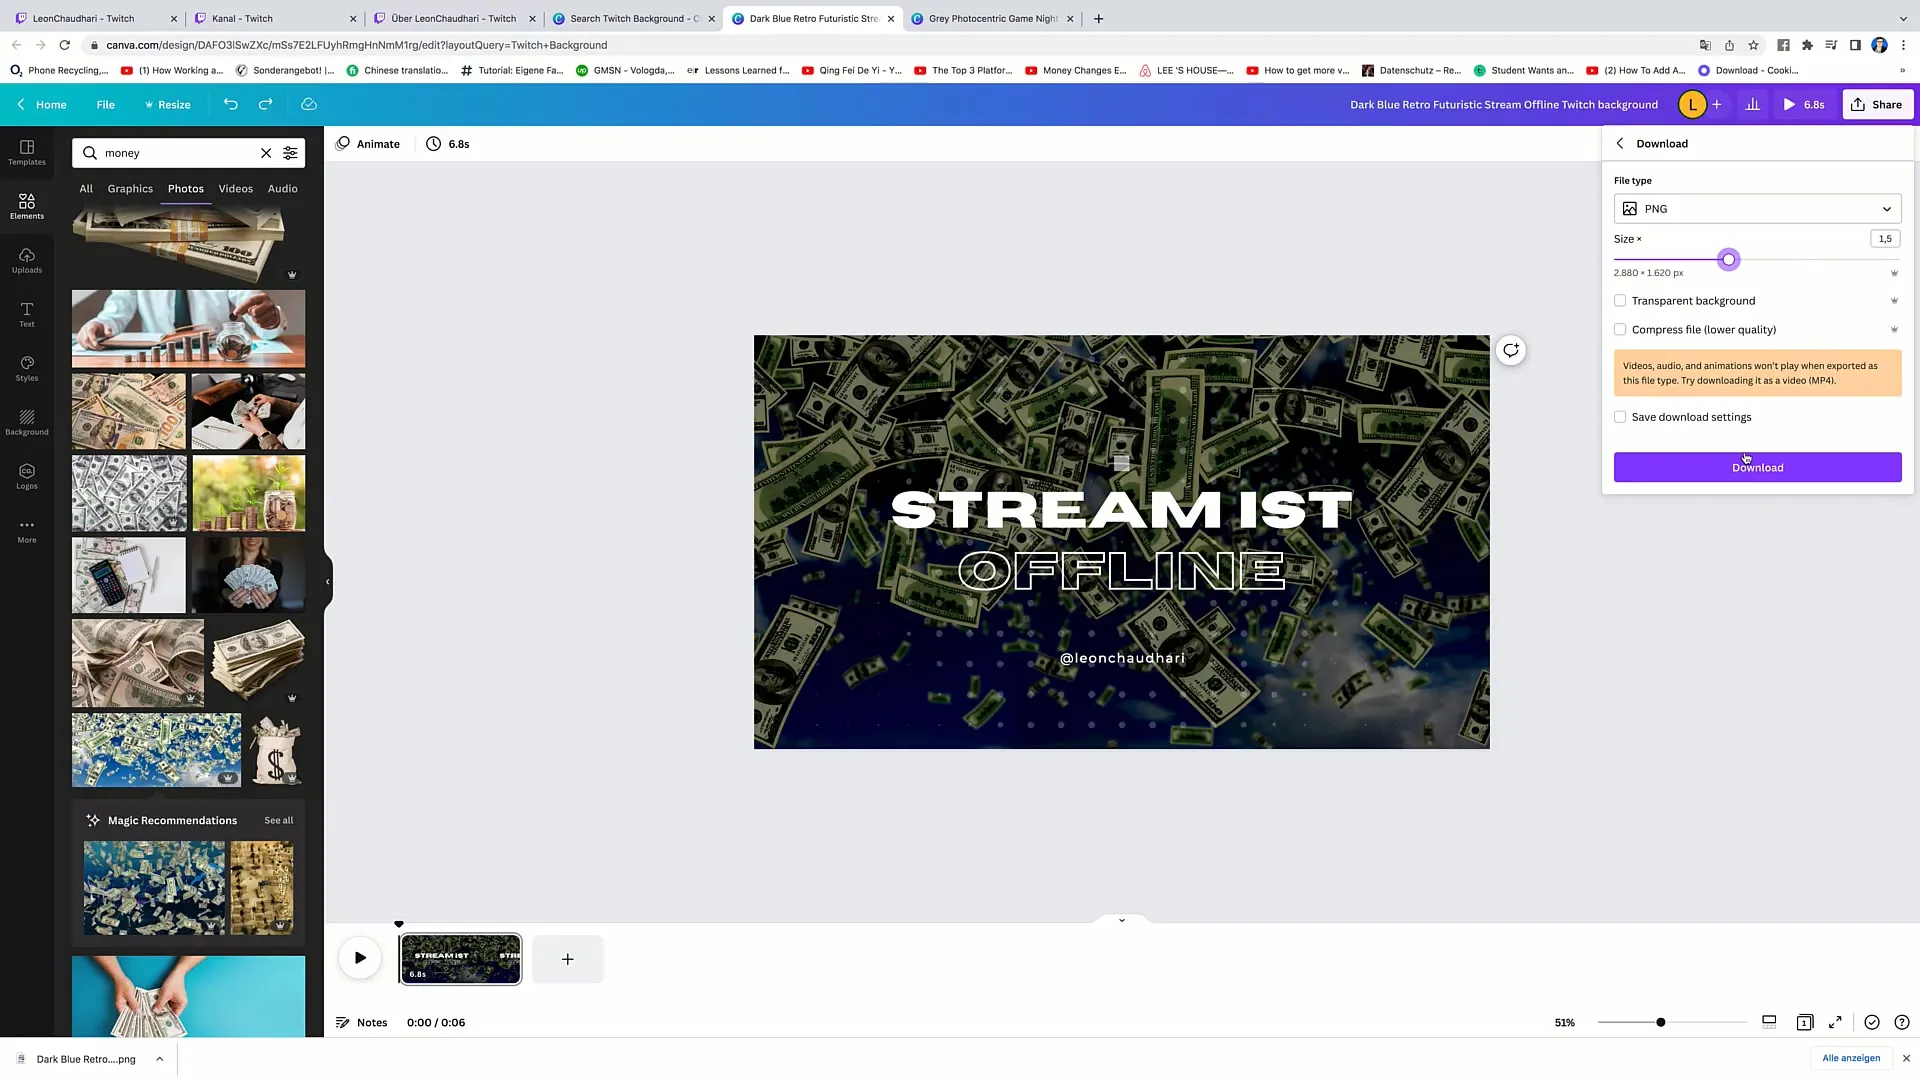
Task: Expand the 2880x1620px size dropdown
Action: coord(1894,273)
